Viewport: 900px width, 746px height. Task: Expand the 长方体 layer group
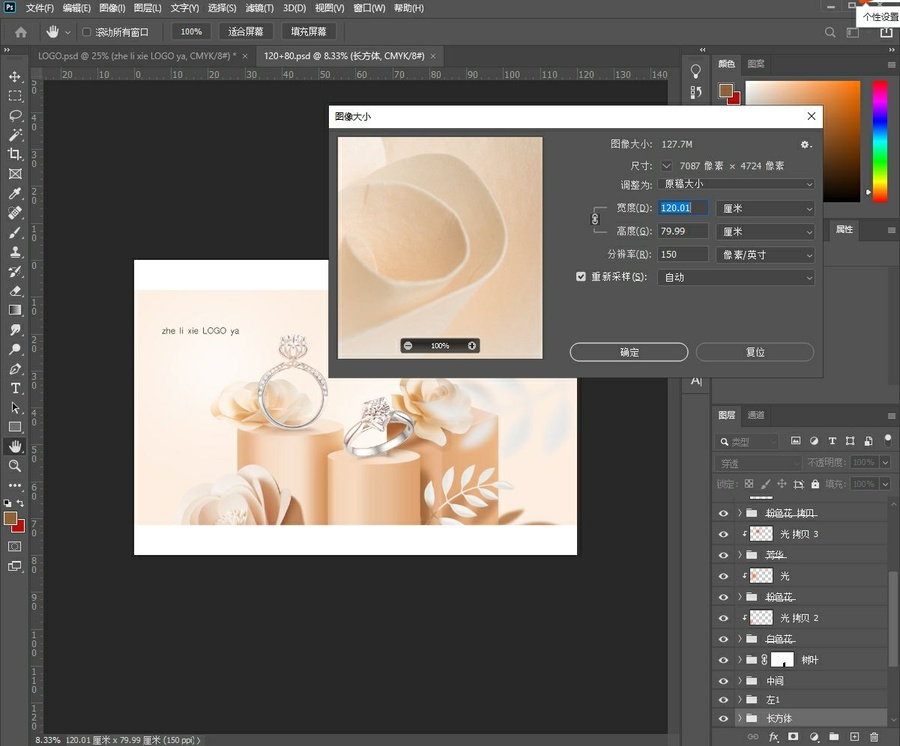click(740, 718)
